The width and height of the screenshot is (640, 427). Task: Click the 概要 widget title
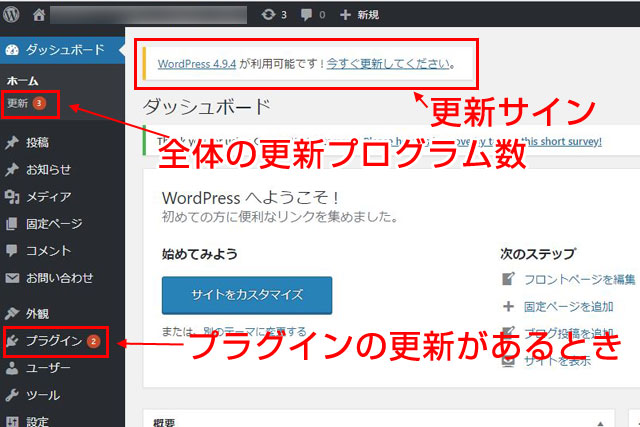[x=164, y=423]
